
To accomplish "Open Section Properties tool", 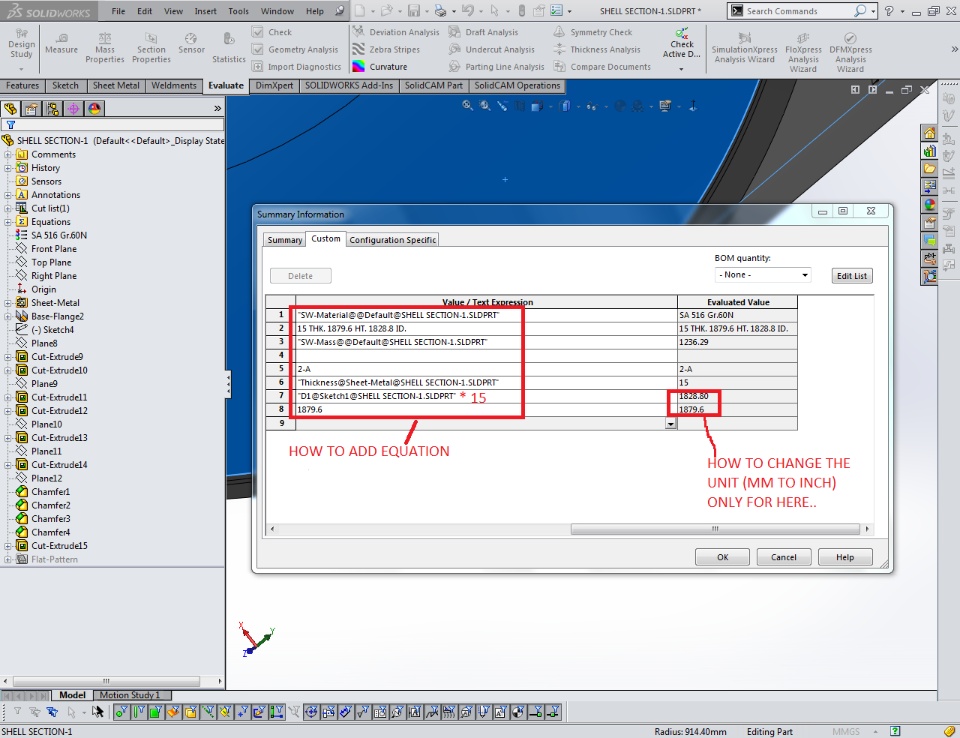I will (151, 48).
